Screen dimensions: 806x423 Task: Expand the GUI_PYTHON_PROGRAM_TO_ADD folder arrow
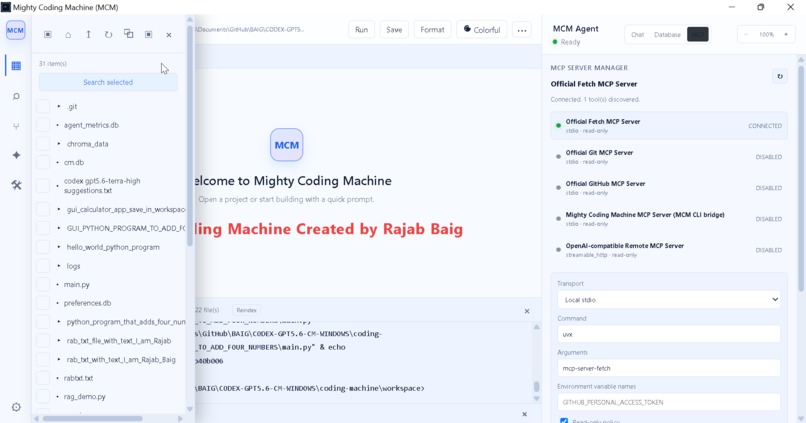[59, 228]
